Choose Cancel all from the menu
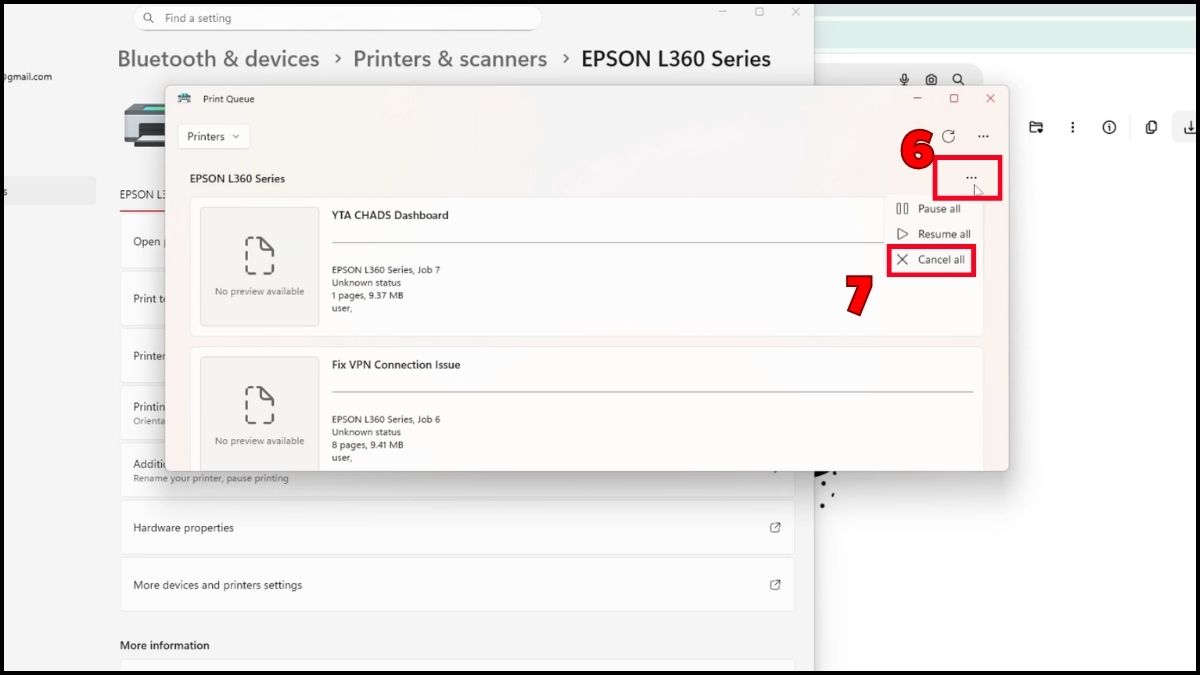The width and height of the screenshot is (1200, 675). tap(930, 260)
